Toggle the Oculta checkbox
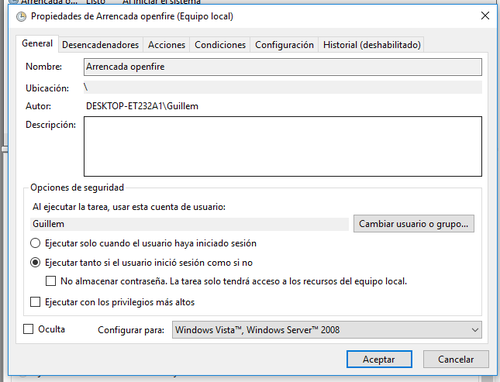 pyautogui.click(x=28, y=329)
